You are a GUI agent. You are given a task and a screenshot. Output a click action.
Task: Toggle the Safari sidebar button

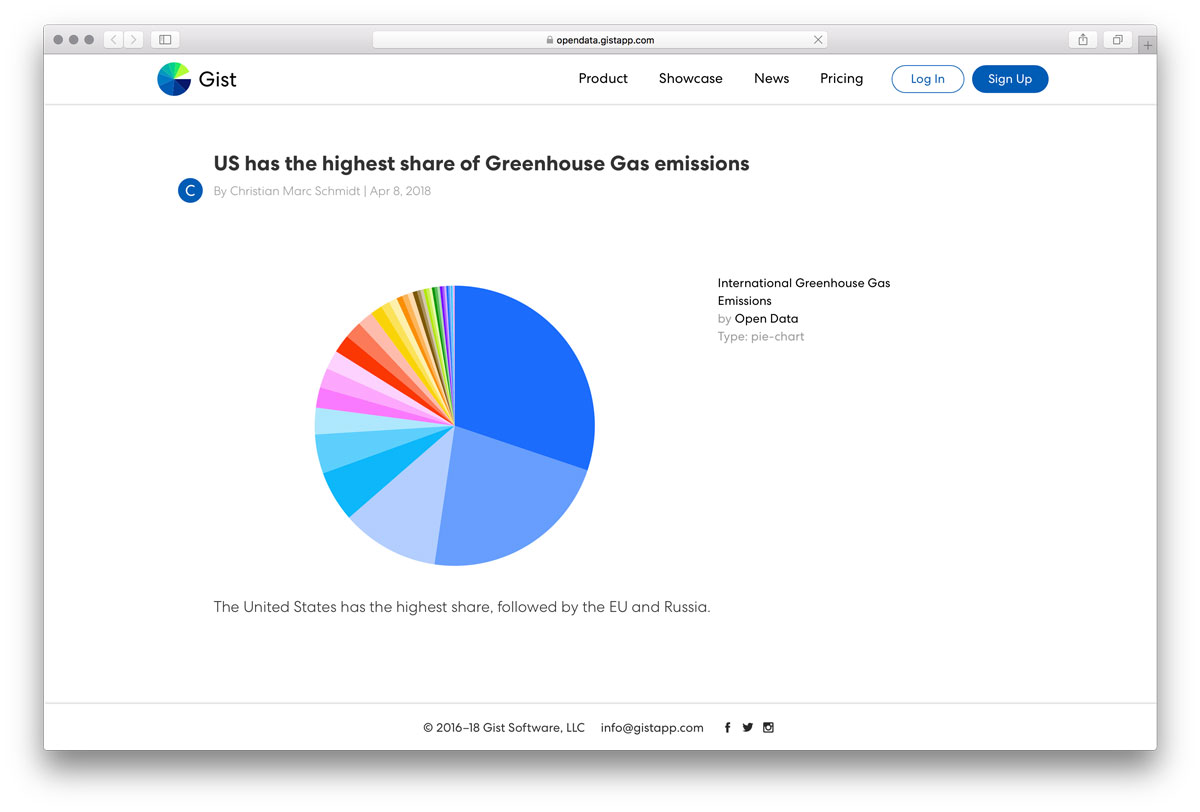pyautogui.click(x=165, y=40)
